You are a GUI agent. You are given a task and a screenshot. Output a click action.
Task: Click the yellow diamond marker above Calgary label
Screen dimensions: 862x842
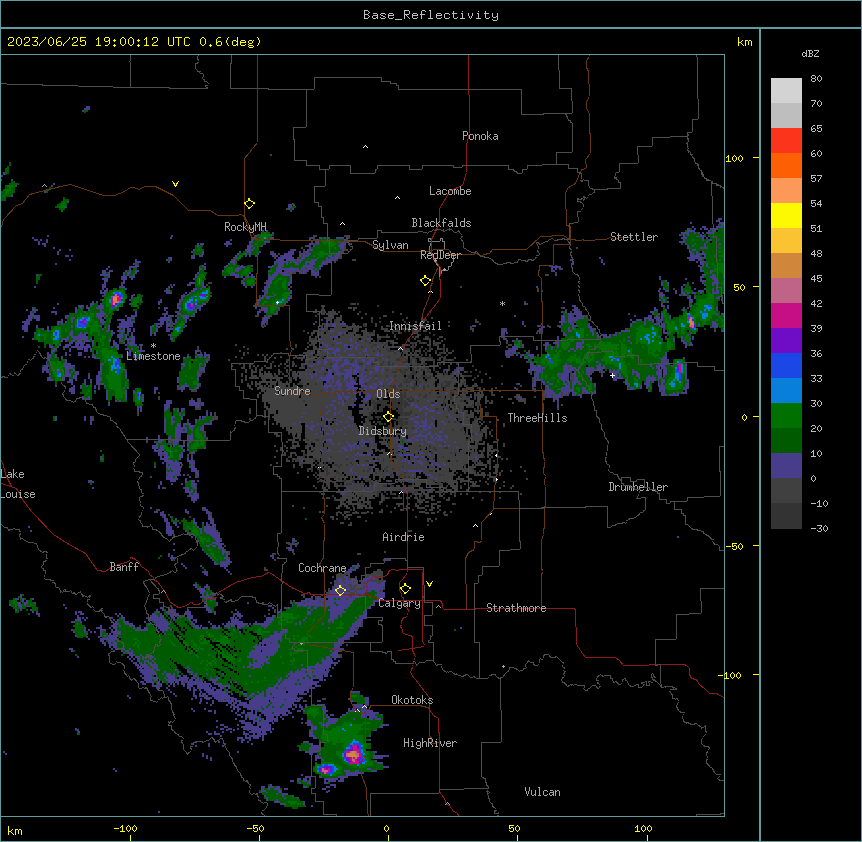[x=405, y=589]
